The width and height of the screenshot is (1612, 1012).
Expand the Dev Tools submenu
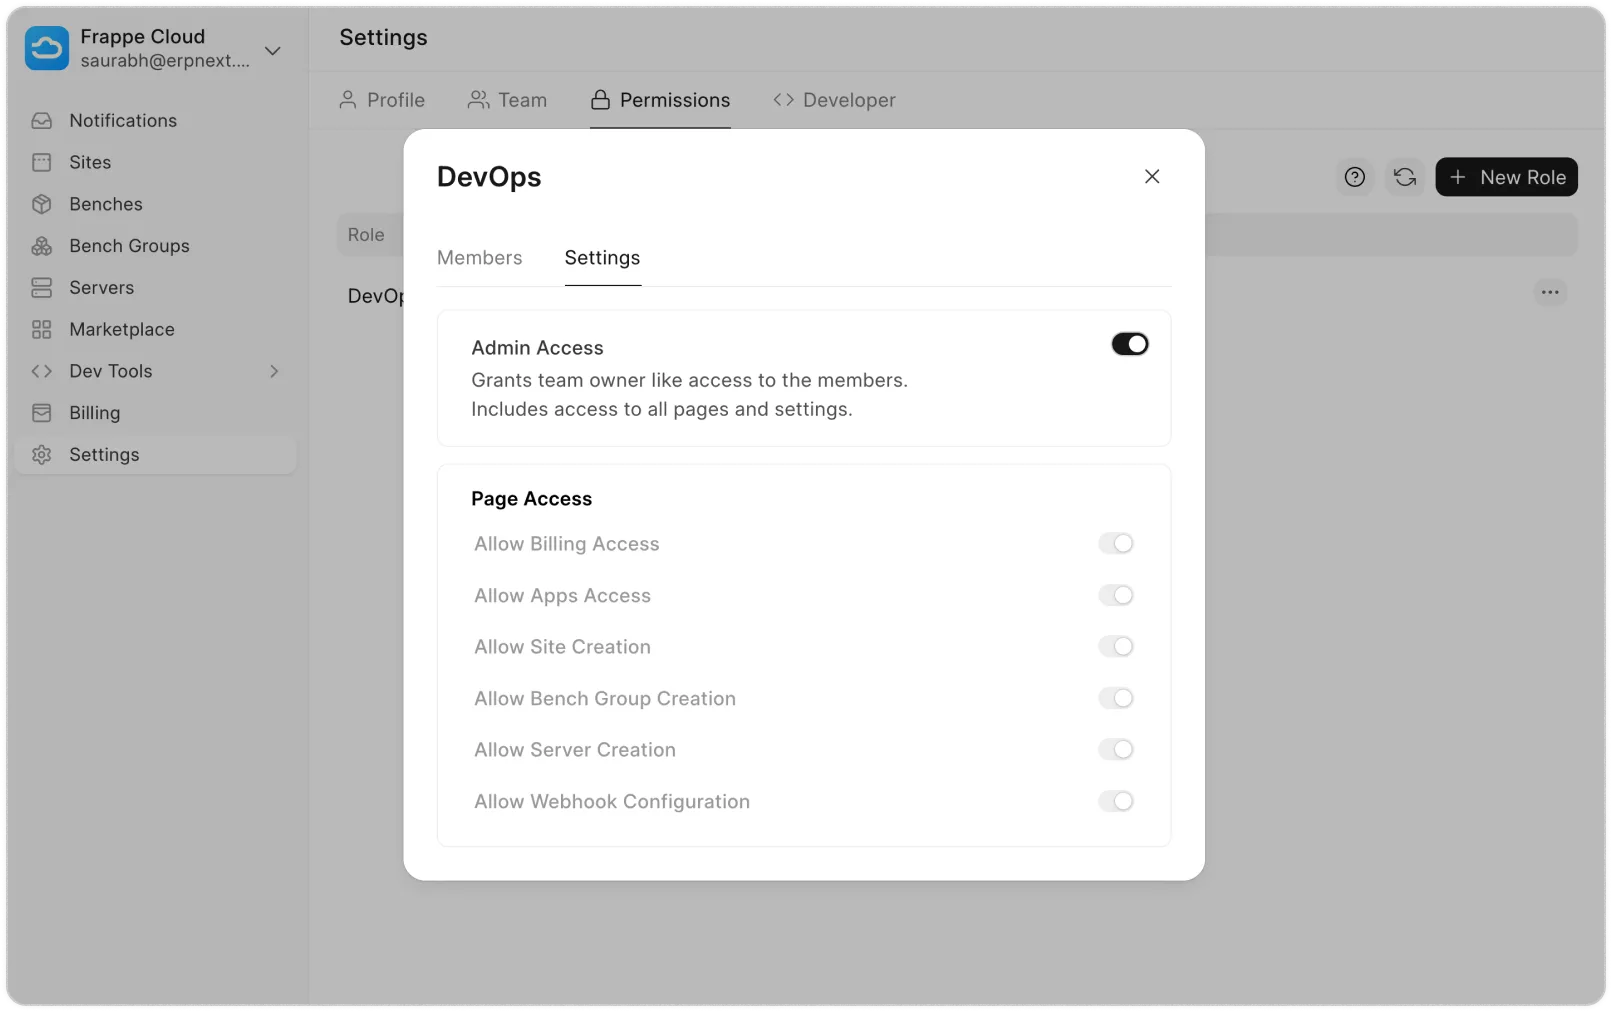(274, 371)
